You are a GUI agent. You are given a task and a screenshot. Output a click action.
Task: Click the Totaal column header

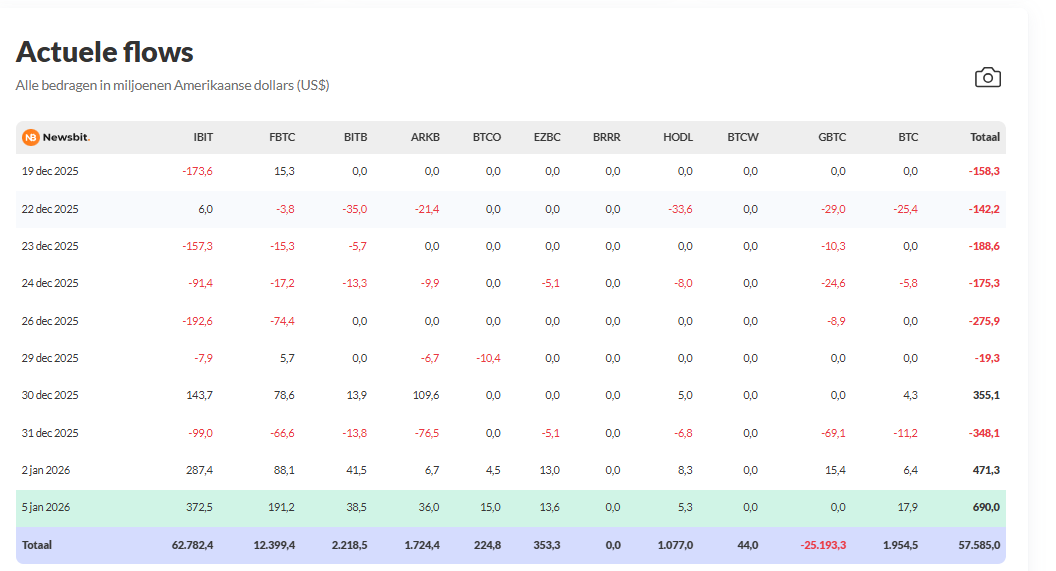click(x=984, y=137)
